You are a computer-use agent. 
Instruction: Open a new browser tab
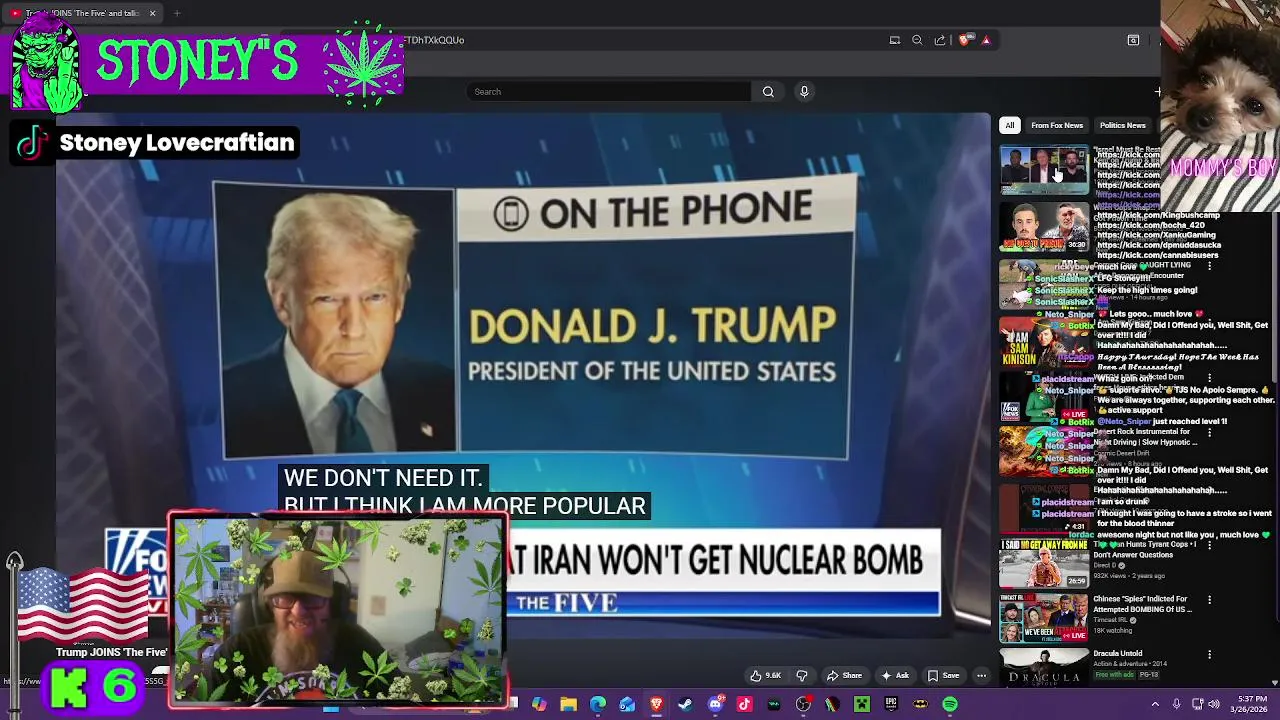pyautogui.click(x=177, y=13)
